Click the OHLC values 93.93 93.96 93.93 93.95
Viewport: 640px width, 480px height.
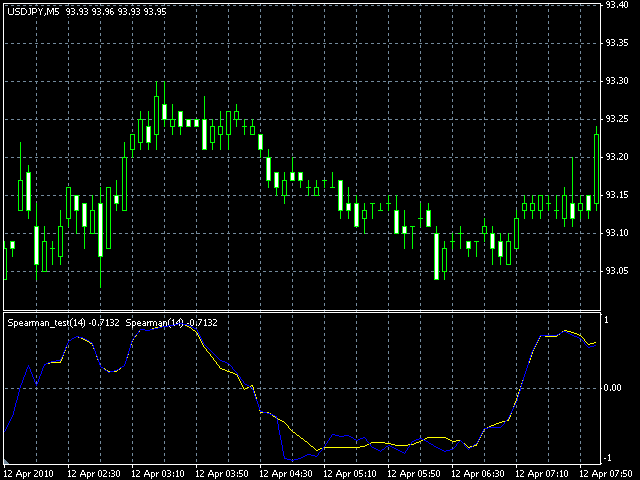tap(116, 12)
